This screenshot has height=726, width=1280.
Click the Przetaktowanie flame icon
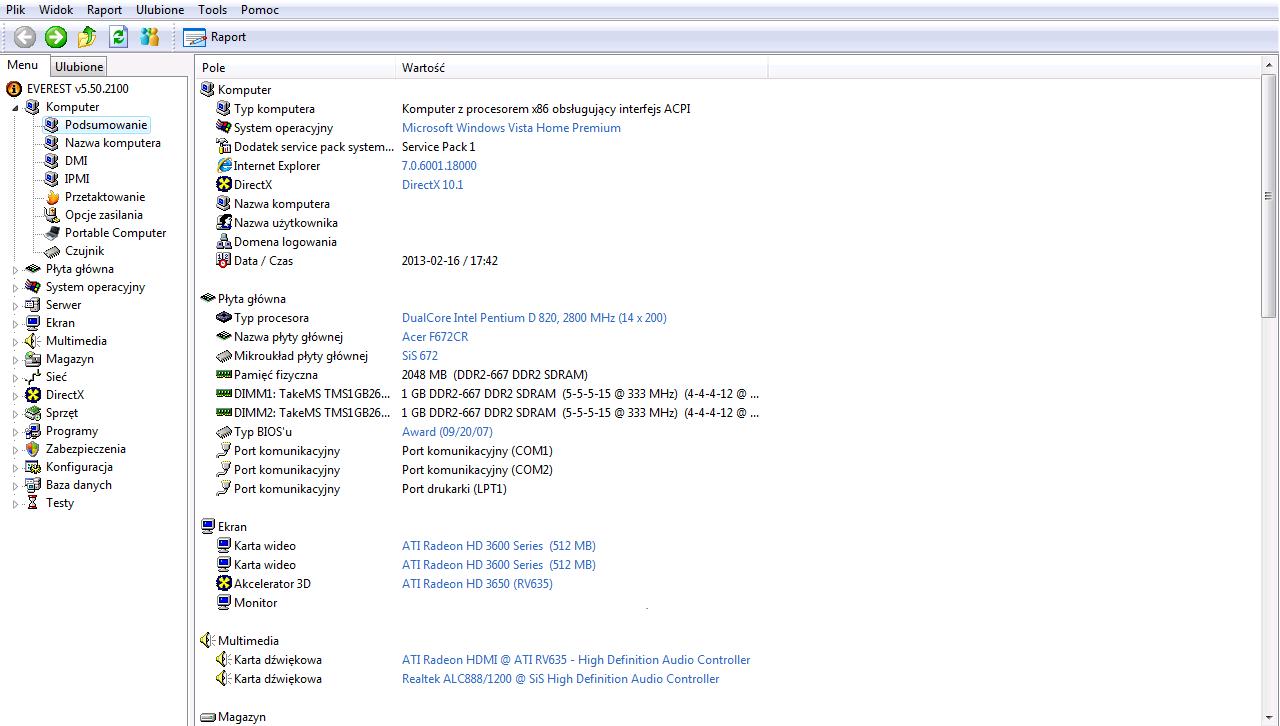pos(52,197)
